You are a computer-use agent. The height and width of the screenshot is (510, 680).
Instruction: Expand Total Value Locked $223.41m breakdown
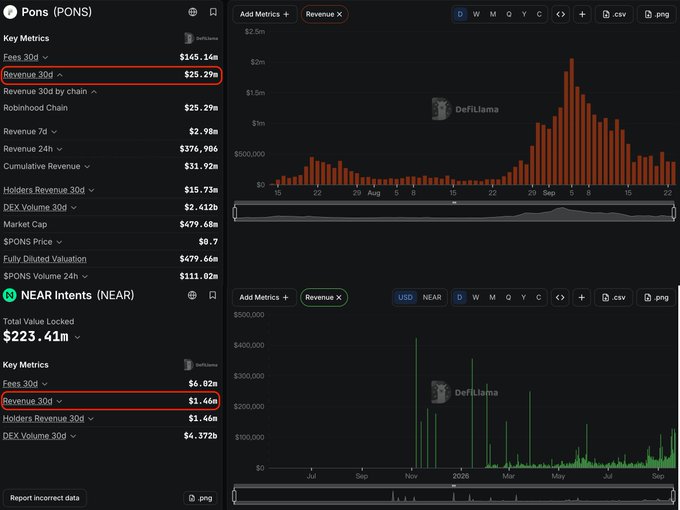(77, 337)
